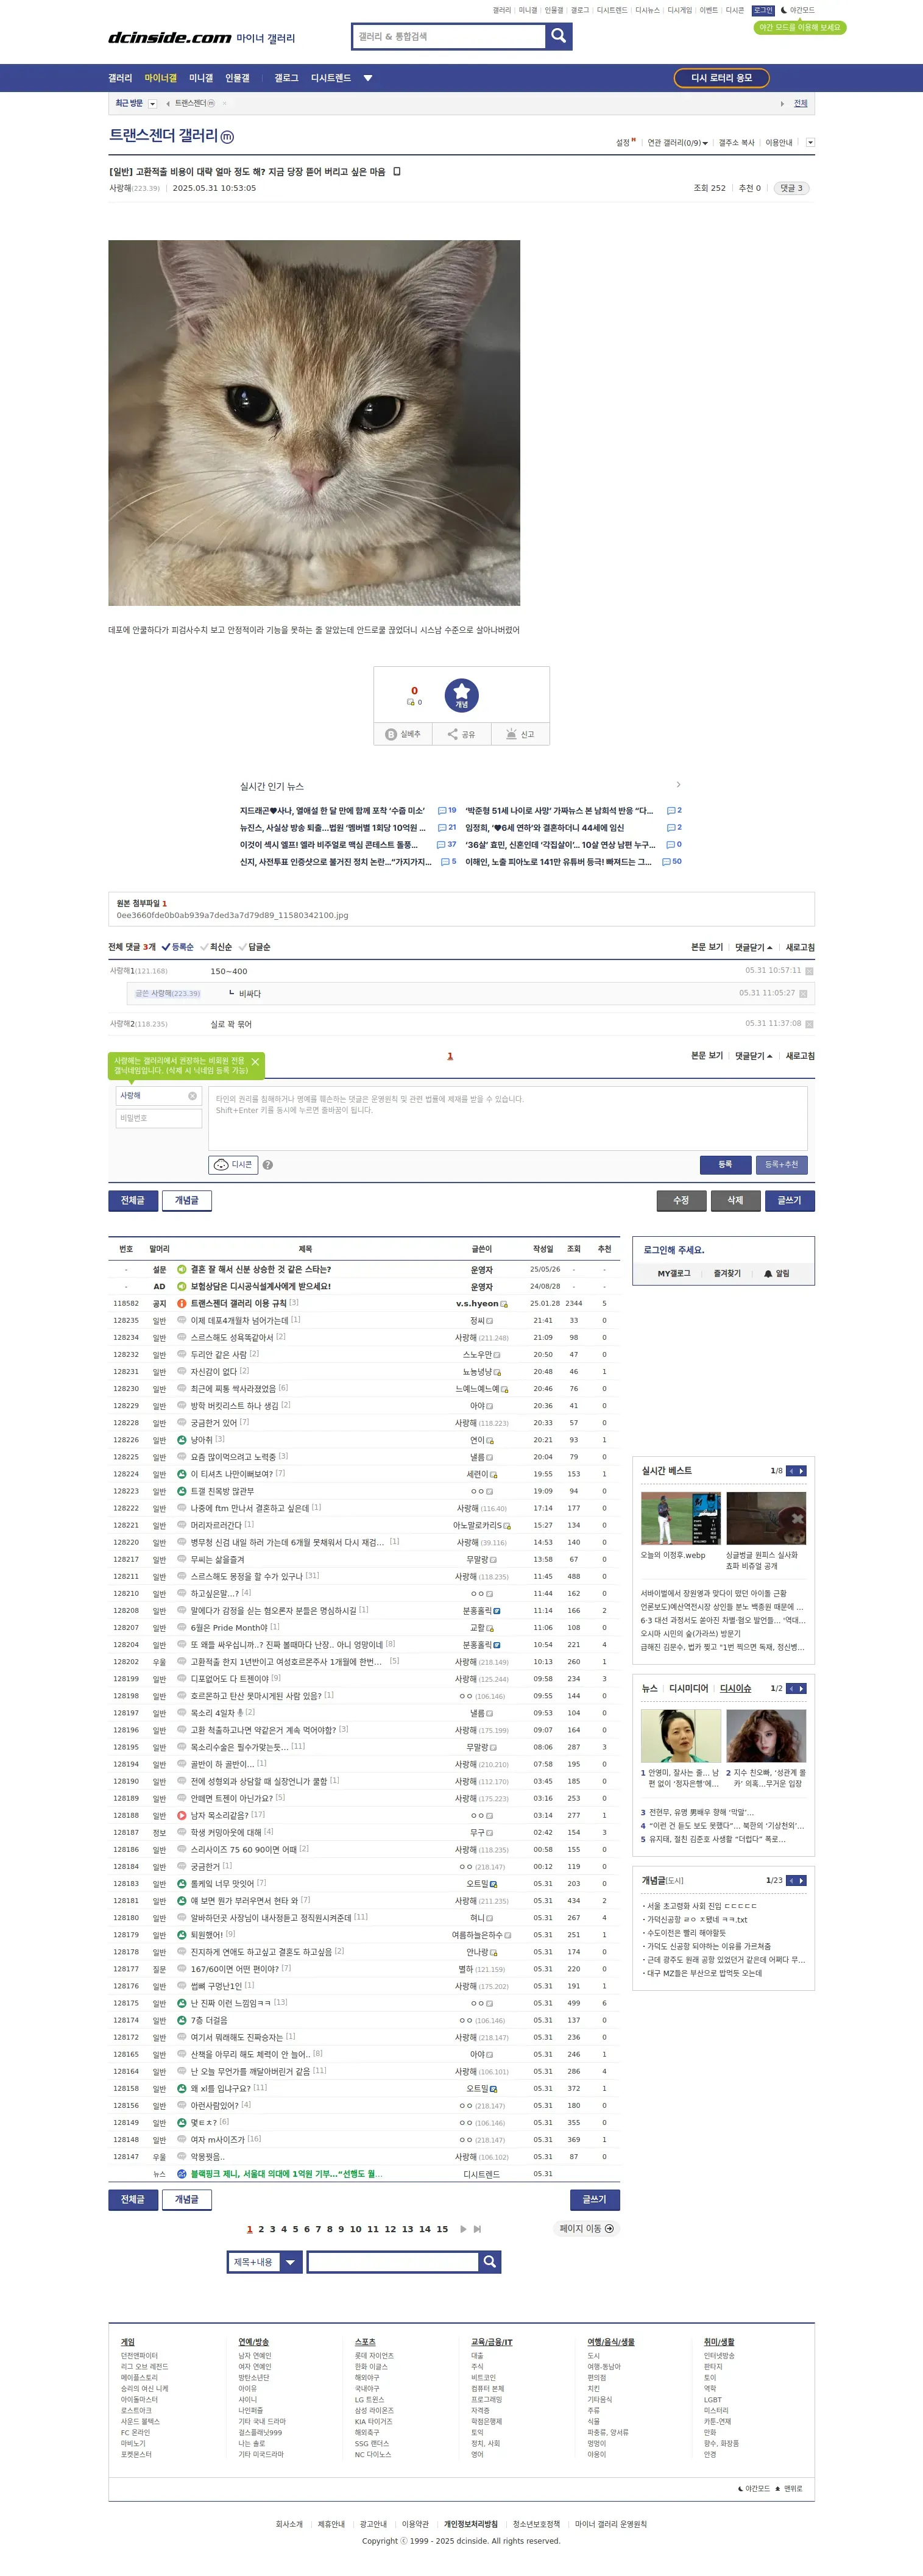Open 실시간 인기 뉴스 more arrow
The image size is (923, 2576).
(678, 785)
